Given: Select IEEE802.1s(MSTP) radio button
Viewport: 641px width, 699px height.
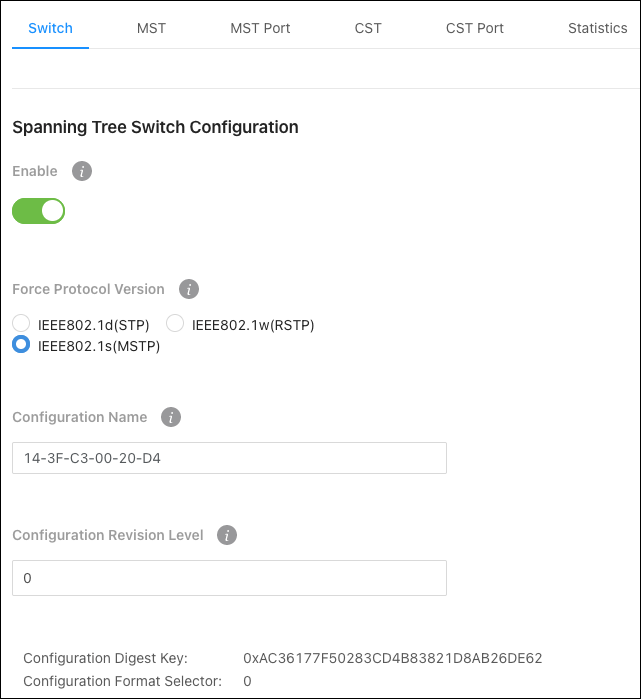Looking at the screenshot, I should tap(21, 345).
